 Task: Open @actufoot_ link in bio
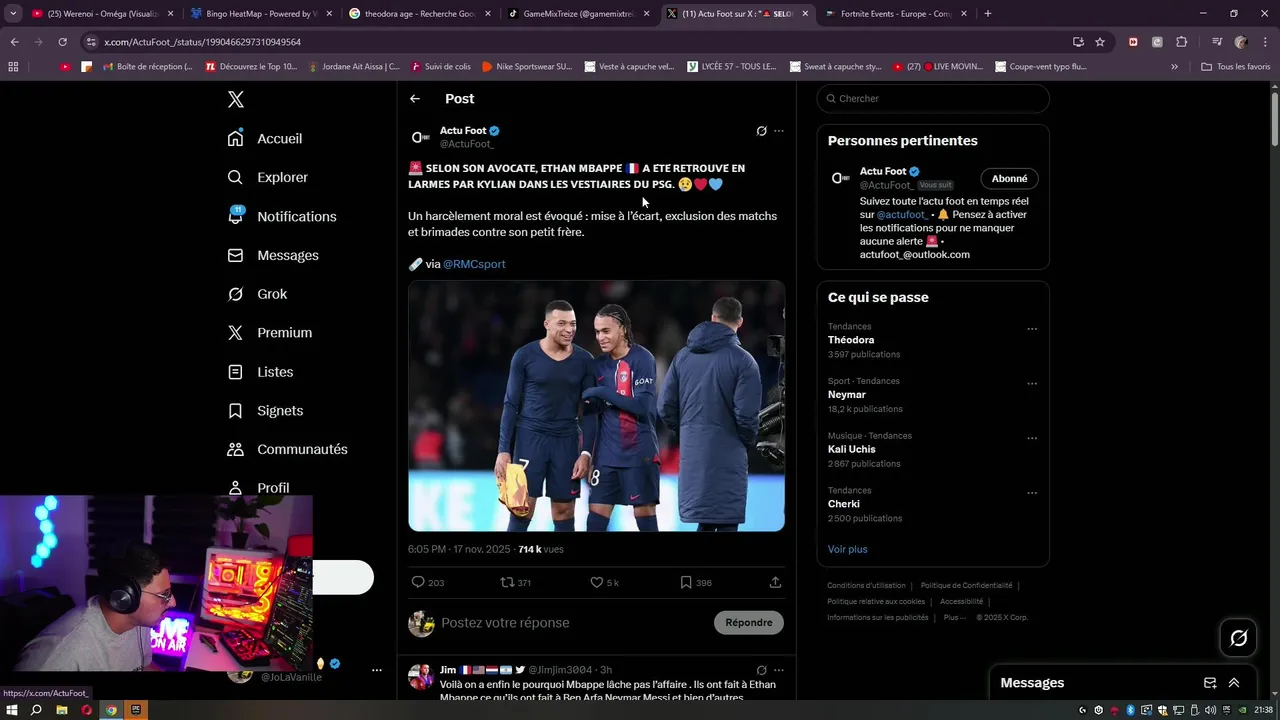(903, 214)
